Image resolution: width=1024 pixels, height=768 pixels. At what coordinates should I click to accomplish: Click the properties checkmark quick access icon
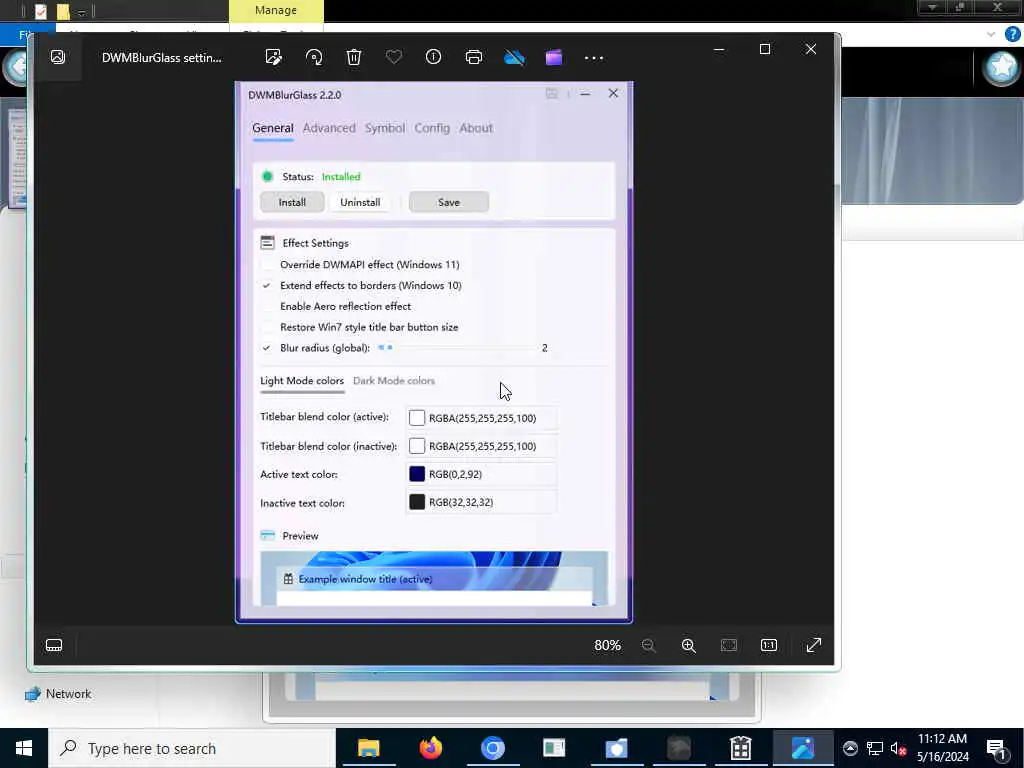click(40, 11)
